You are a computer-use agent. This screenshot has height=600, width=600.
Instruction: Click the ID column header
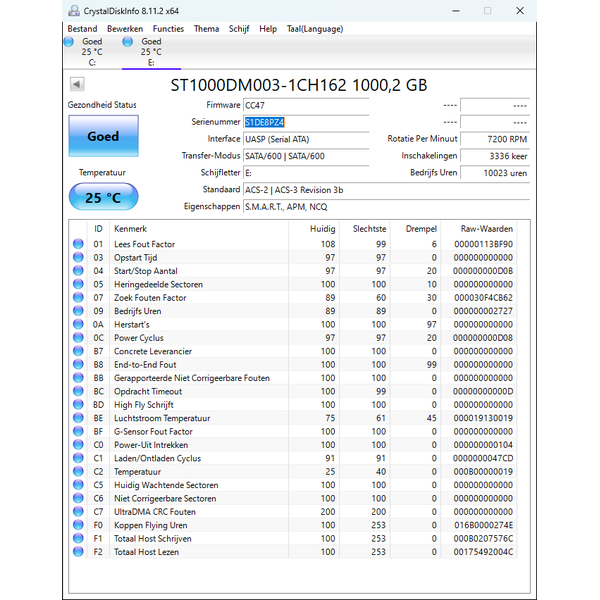coord(98,229)
